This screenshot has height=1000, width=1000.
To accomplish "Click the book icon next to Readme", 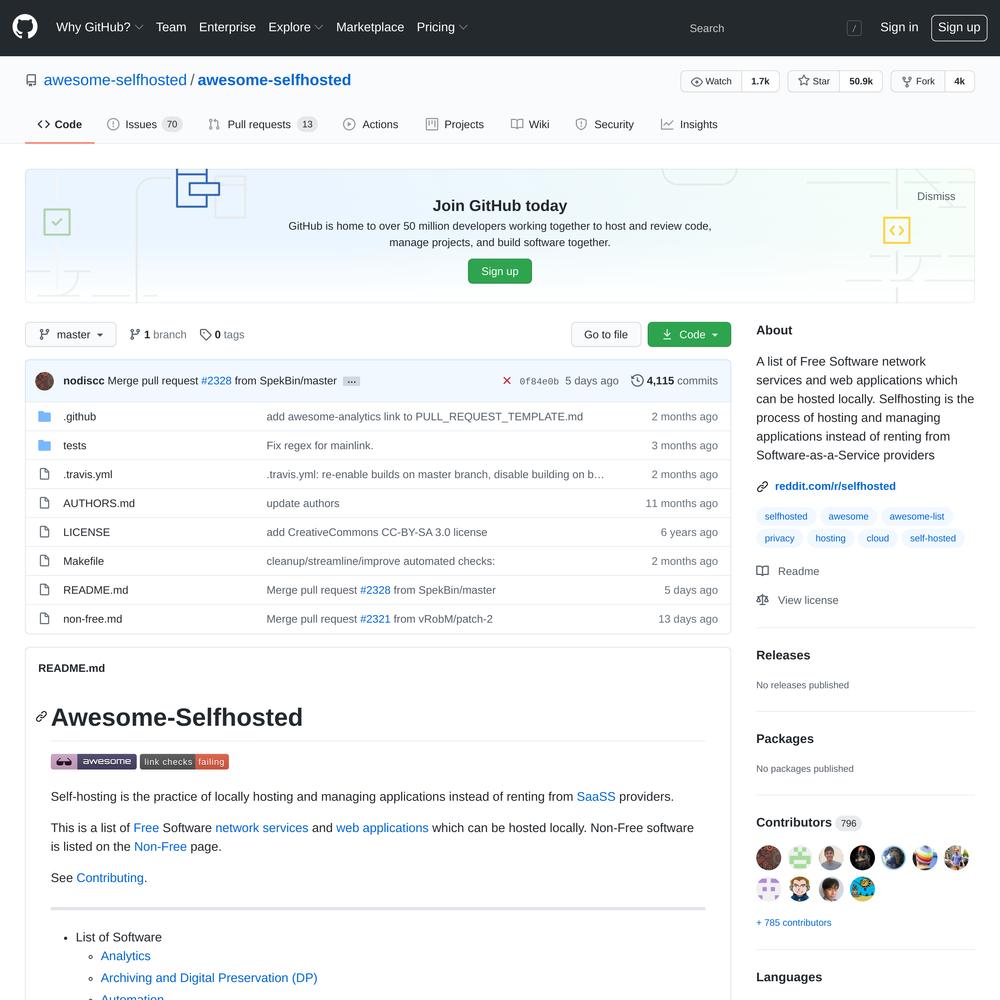I will 762,571.
